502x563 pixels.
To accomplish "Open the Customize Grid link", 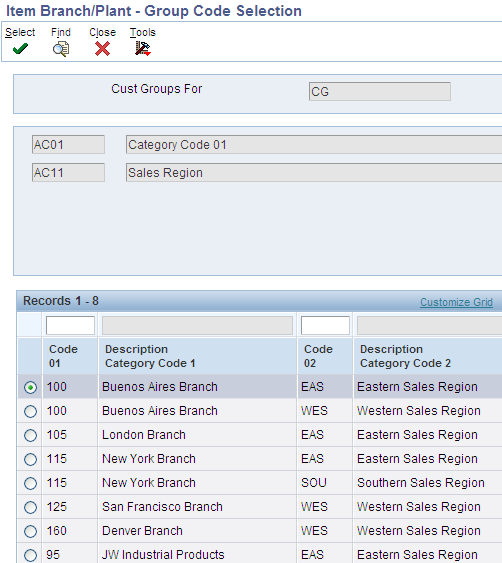I will [x=456, y=302].
